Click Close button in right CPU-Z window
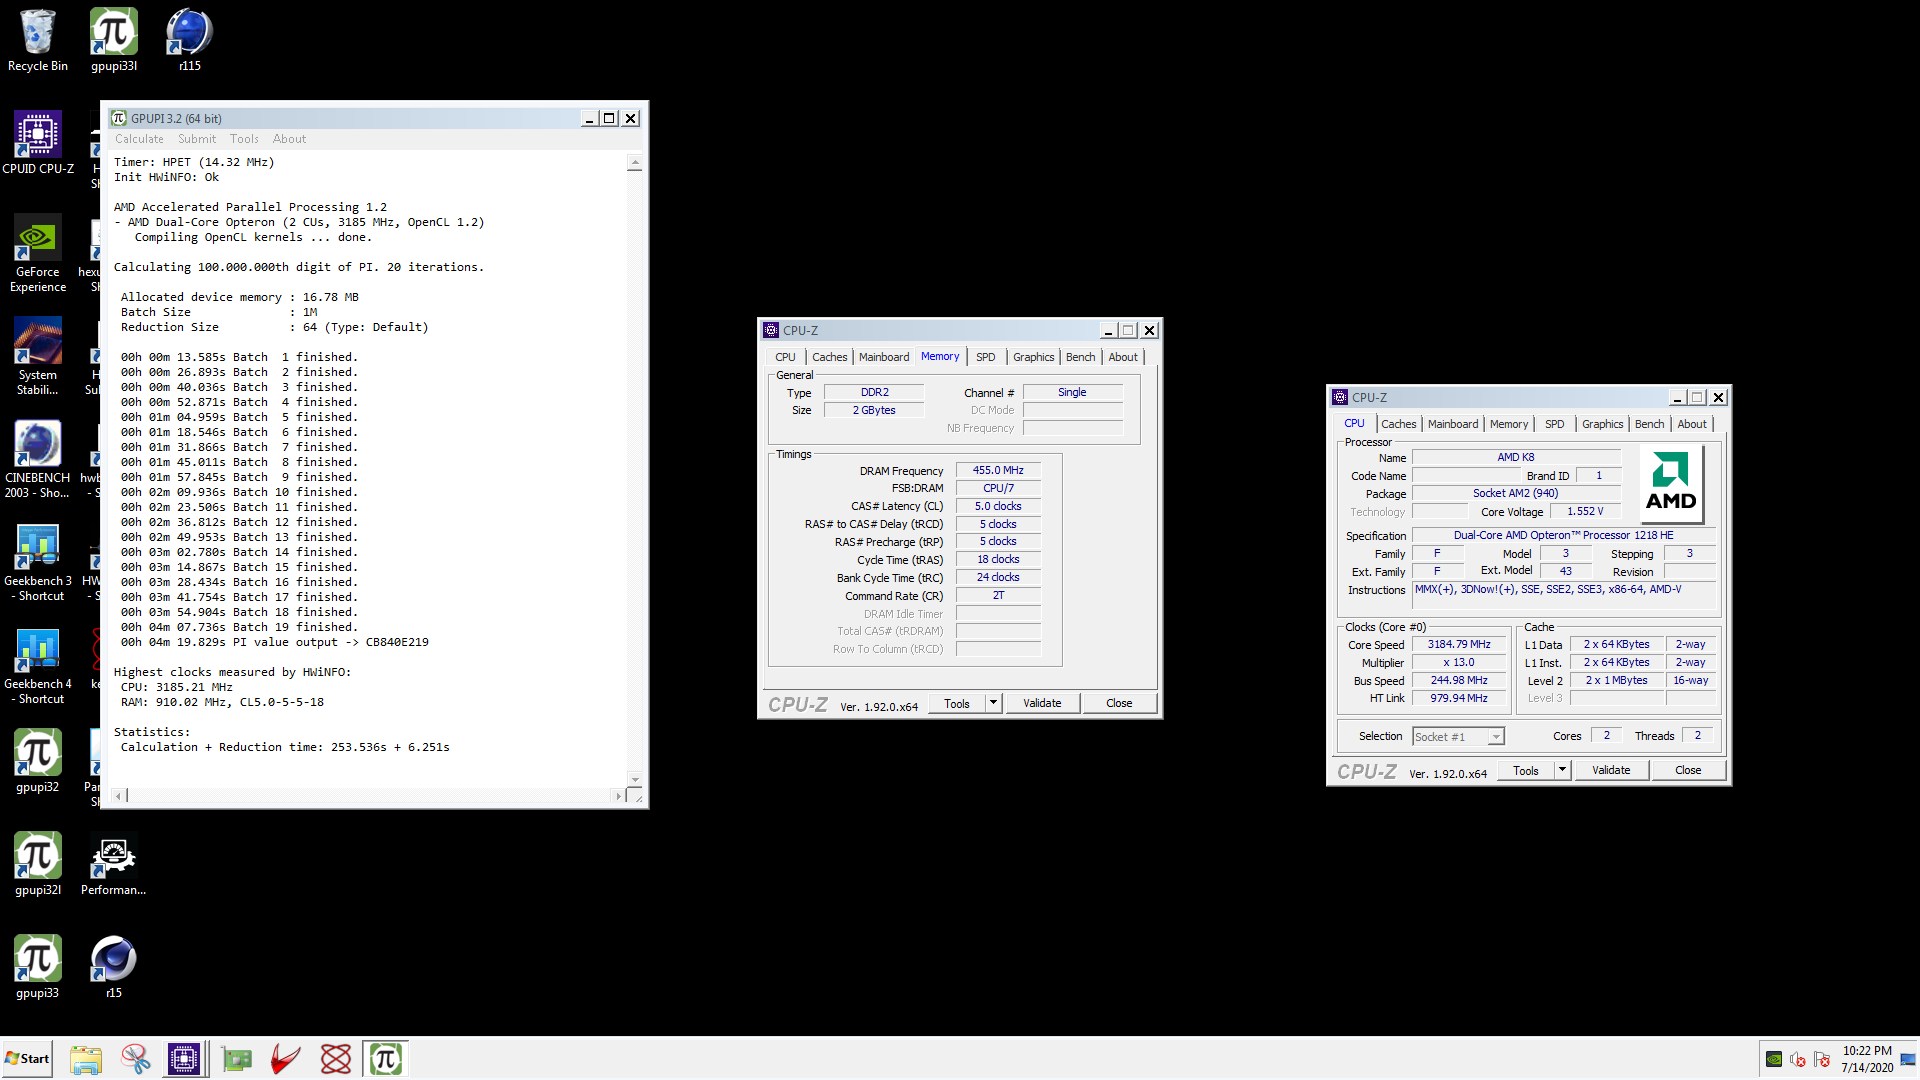Image resolution: width=1920 pixels, height=1080 pixels. 1688,770
